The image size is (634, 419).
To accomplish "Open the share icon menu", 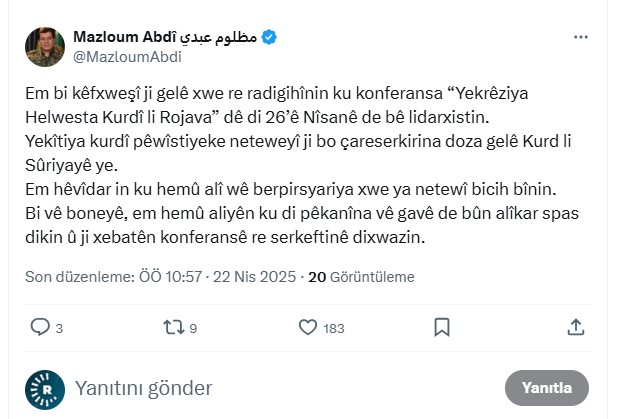I will pos(575,327).
